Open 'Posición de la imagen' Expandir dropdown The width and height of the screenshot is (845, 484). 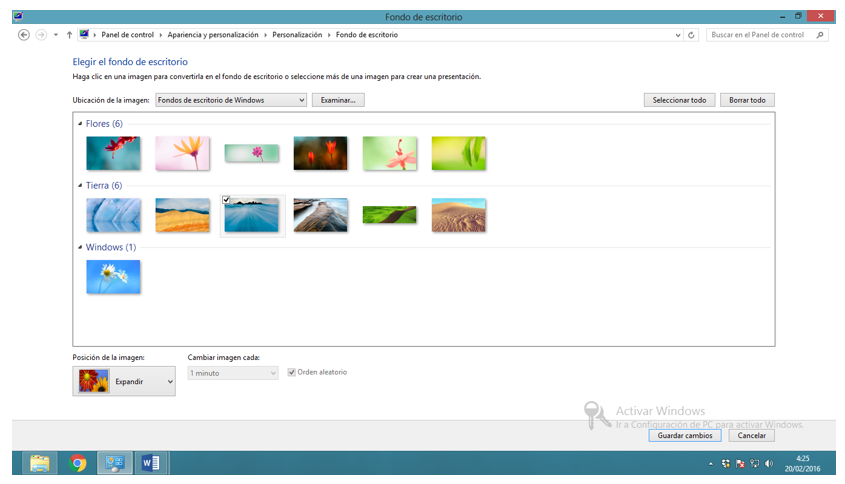click(124, 382)
